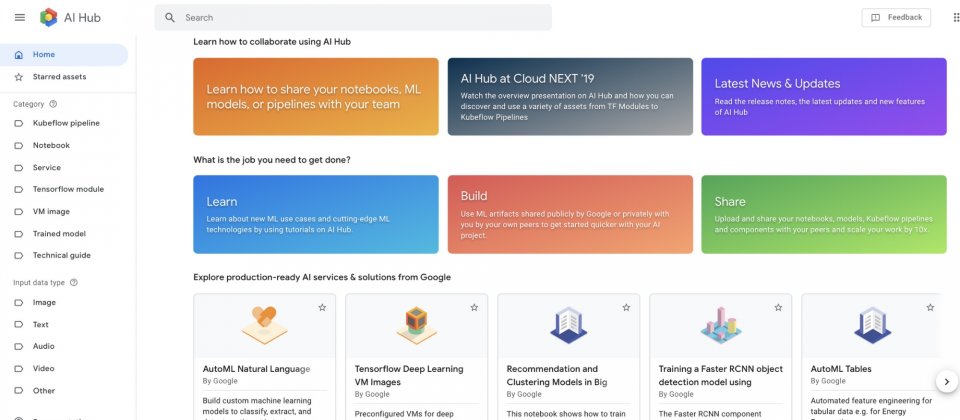Open the green Share tile

(x=824, y=214)
